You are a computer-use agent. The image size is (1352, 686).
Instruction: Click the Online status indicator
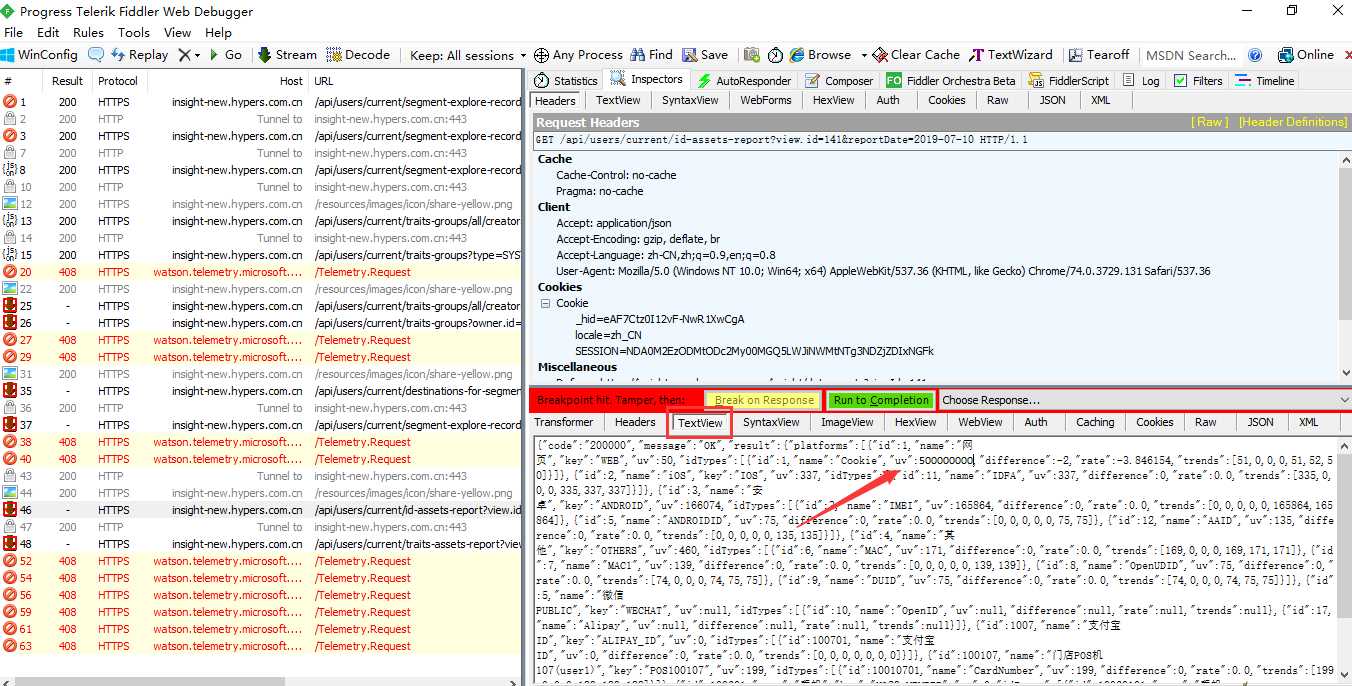point(1305,55)
